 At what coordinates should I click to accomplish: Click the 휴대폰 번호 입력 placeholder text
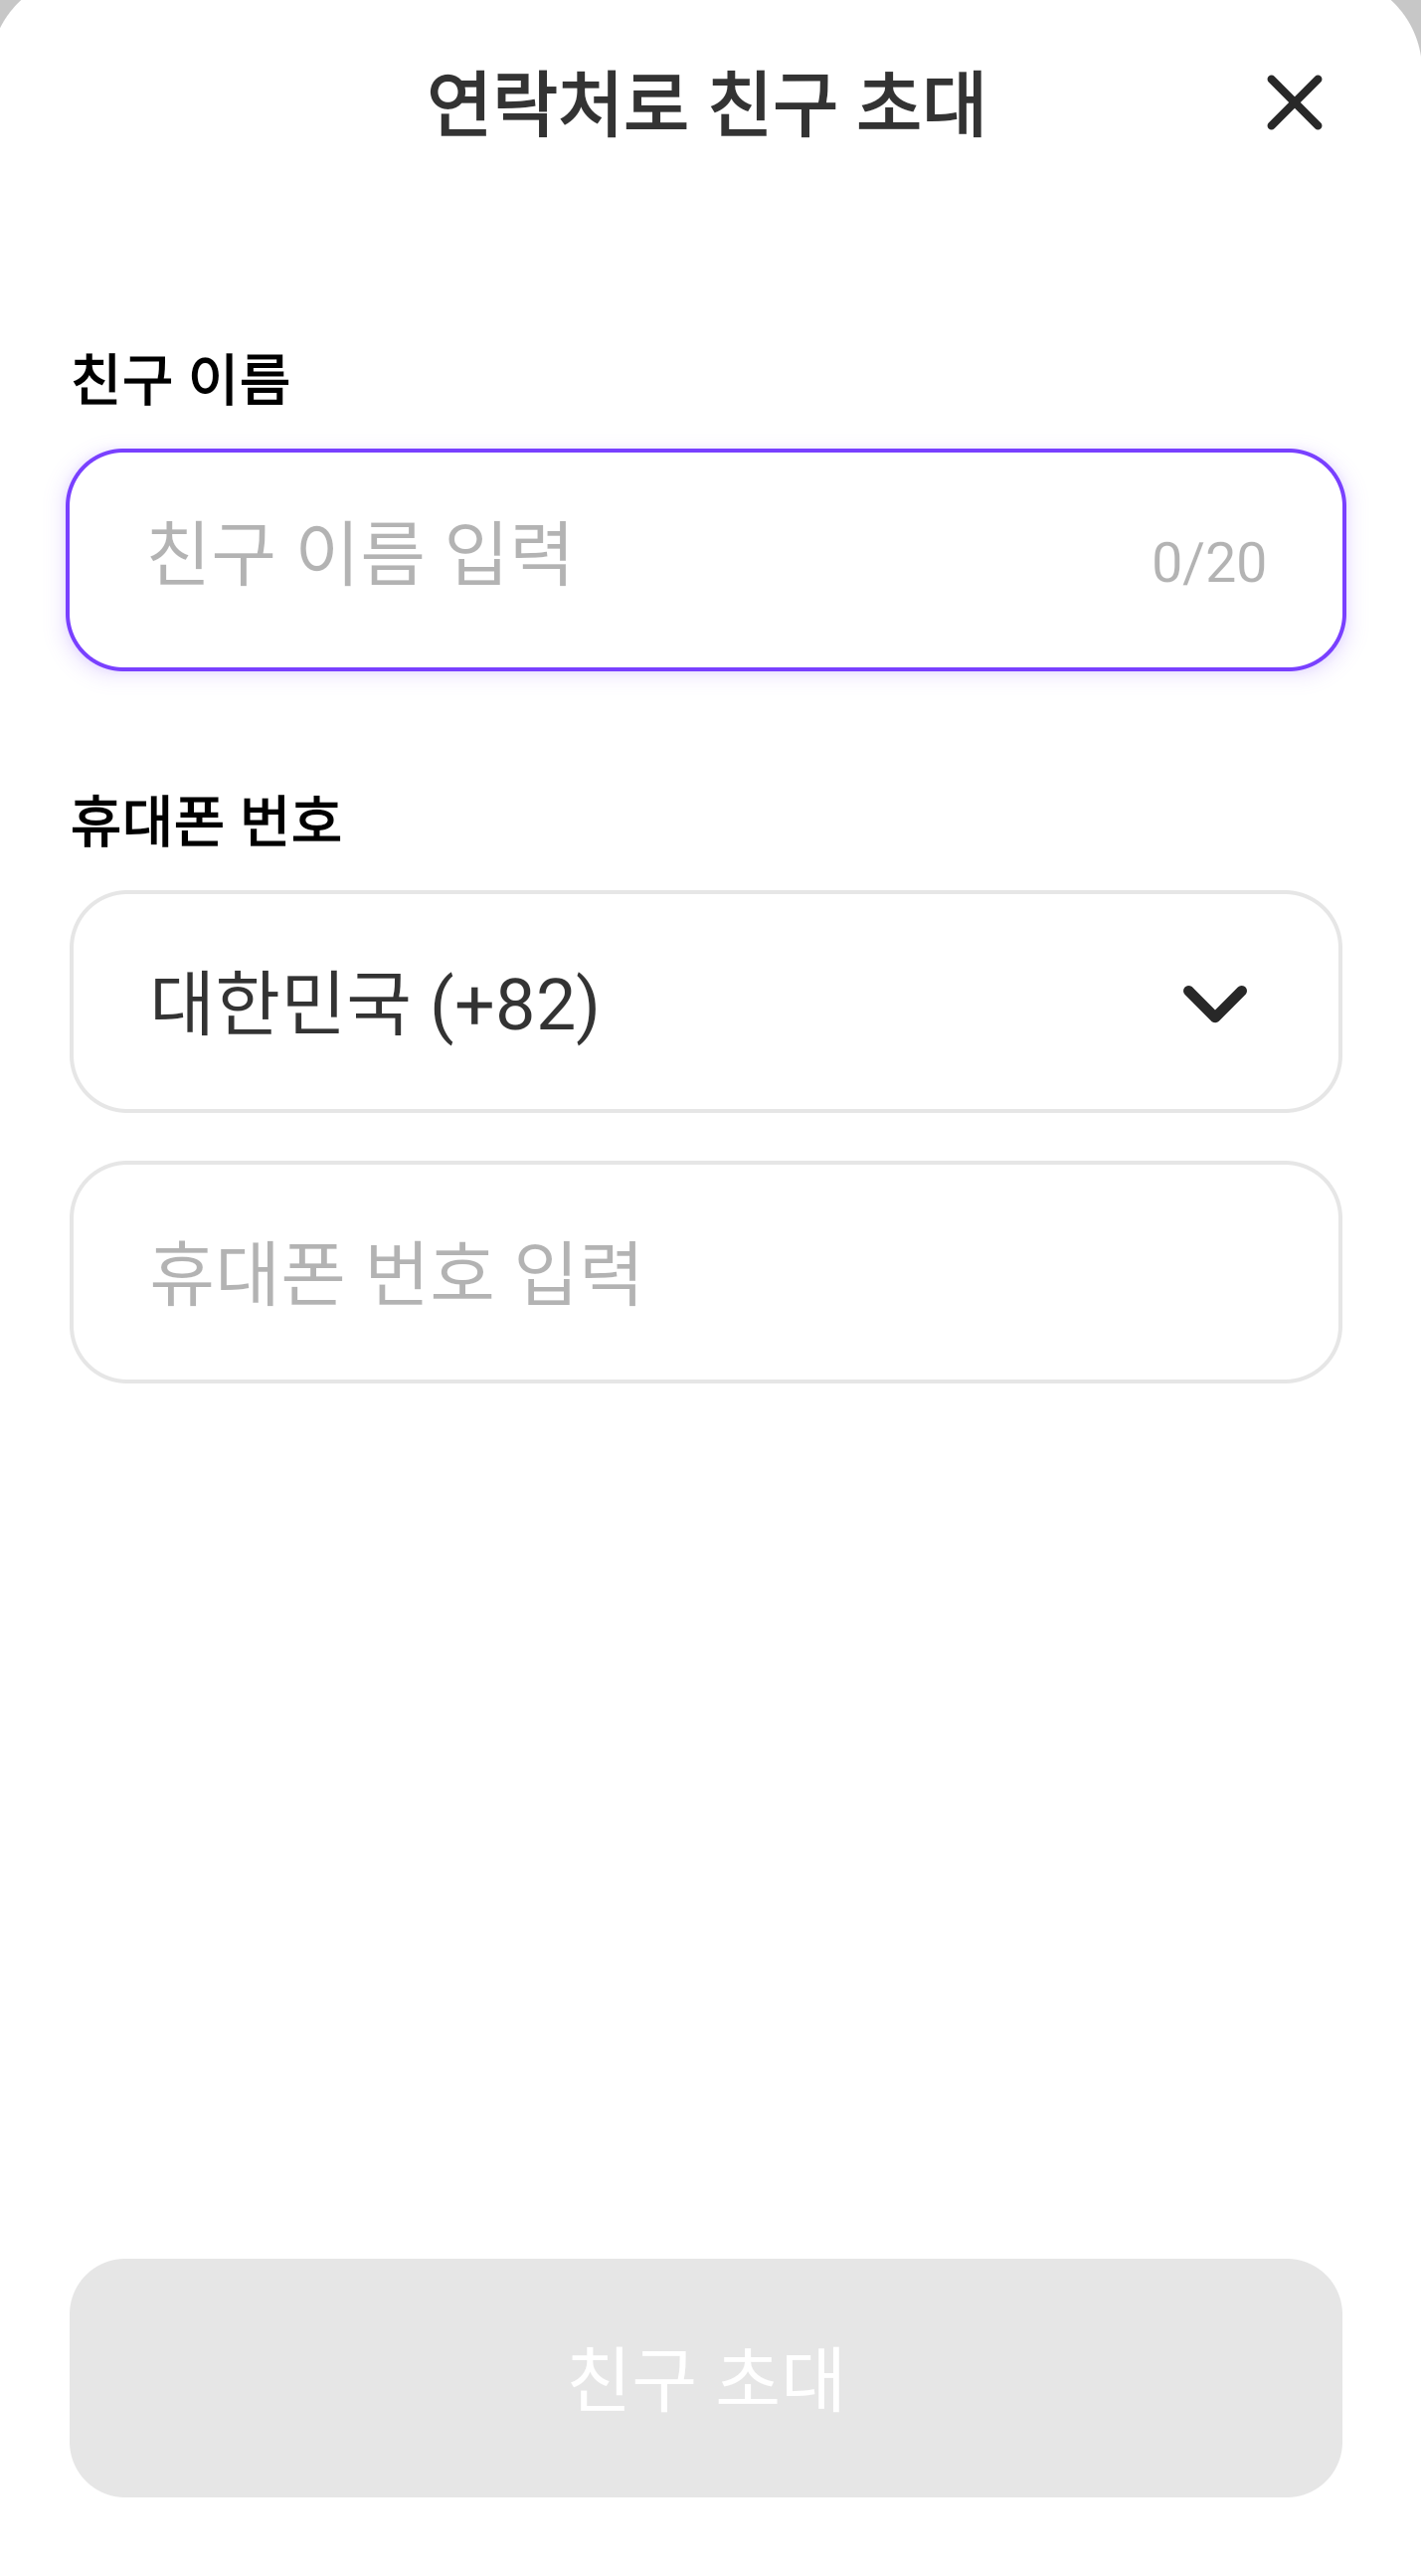pyautogui.click(x=395, y=1273)
